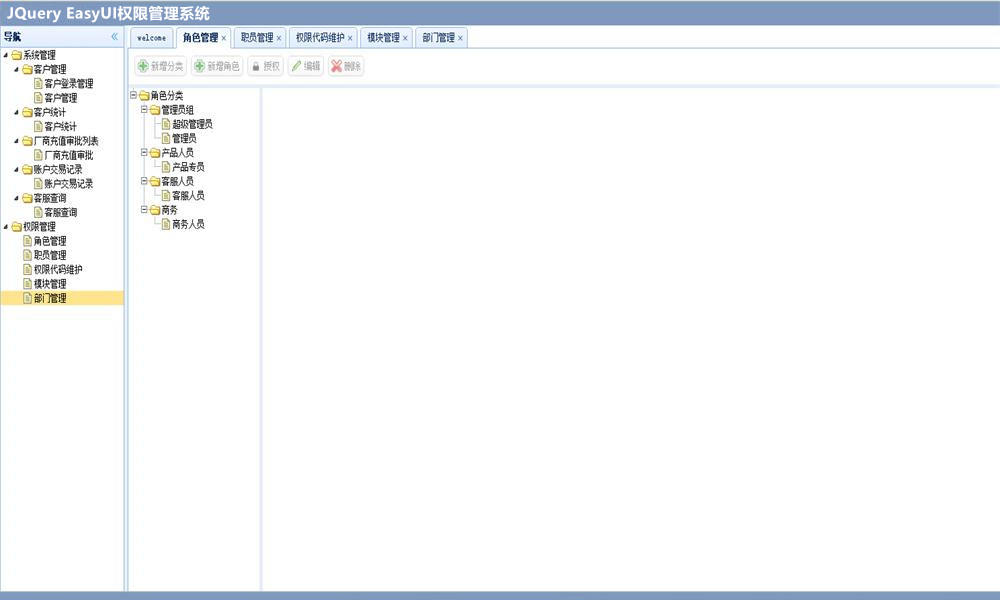1000x600 pixels.
Task: Collapse the 管理员组 node box
Action: 144,110
